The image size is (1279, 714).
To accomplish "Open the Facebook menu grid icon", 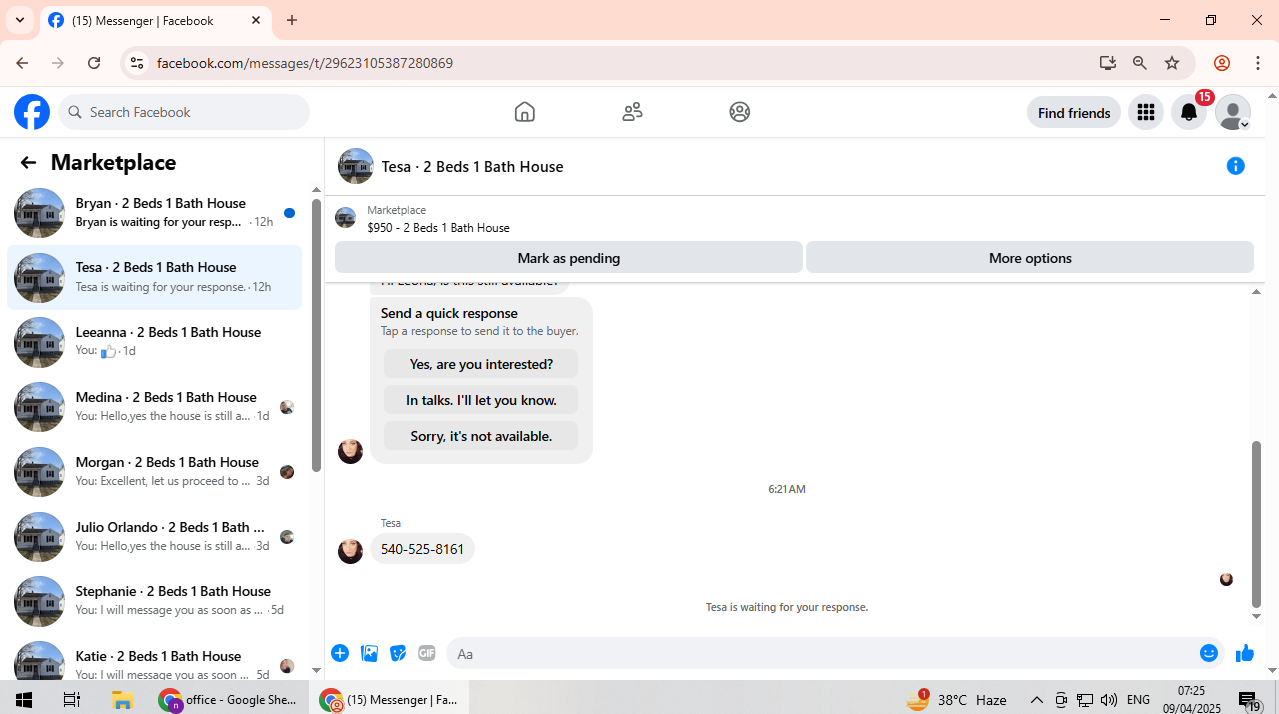I will (x=1146, y=112).
